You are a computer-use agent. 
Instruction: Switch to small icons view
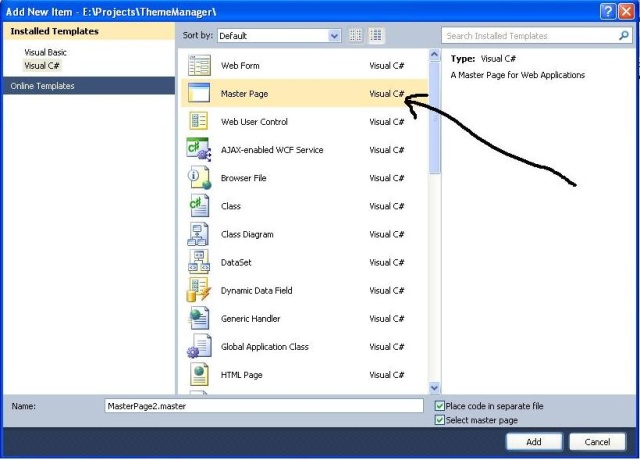click(356, 36)
